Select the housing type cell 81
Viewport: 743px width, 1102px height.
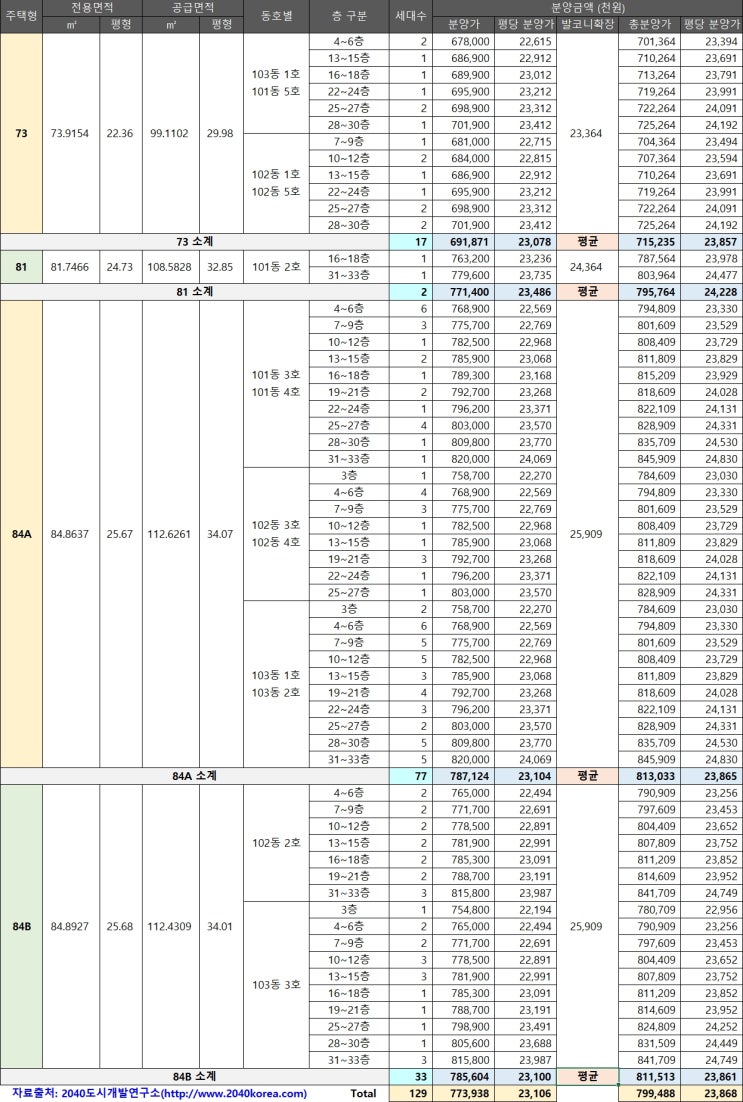coord(21,267)
